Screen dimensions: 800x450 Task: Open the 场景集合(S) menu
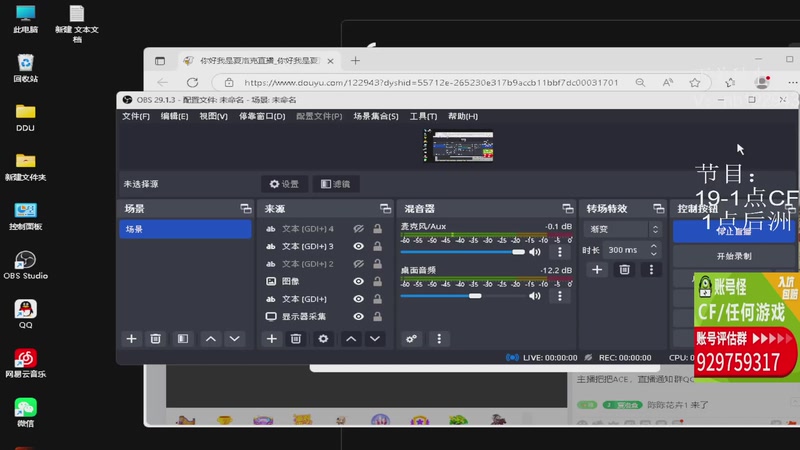coord(376,116)
